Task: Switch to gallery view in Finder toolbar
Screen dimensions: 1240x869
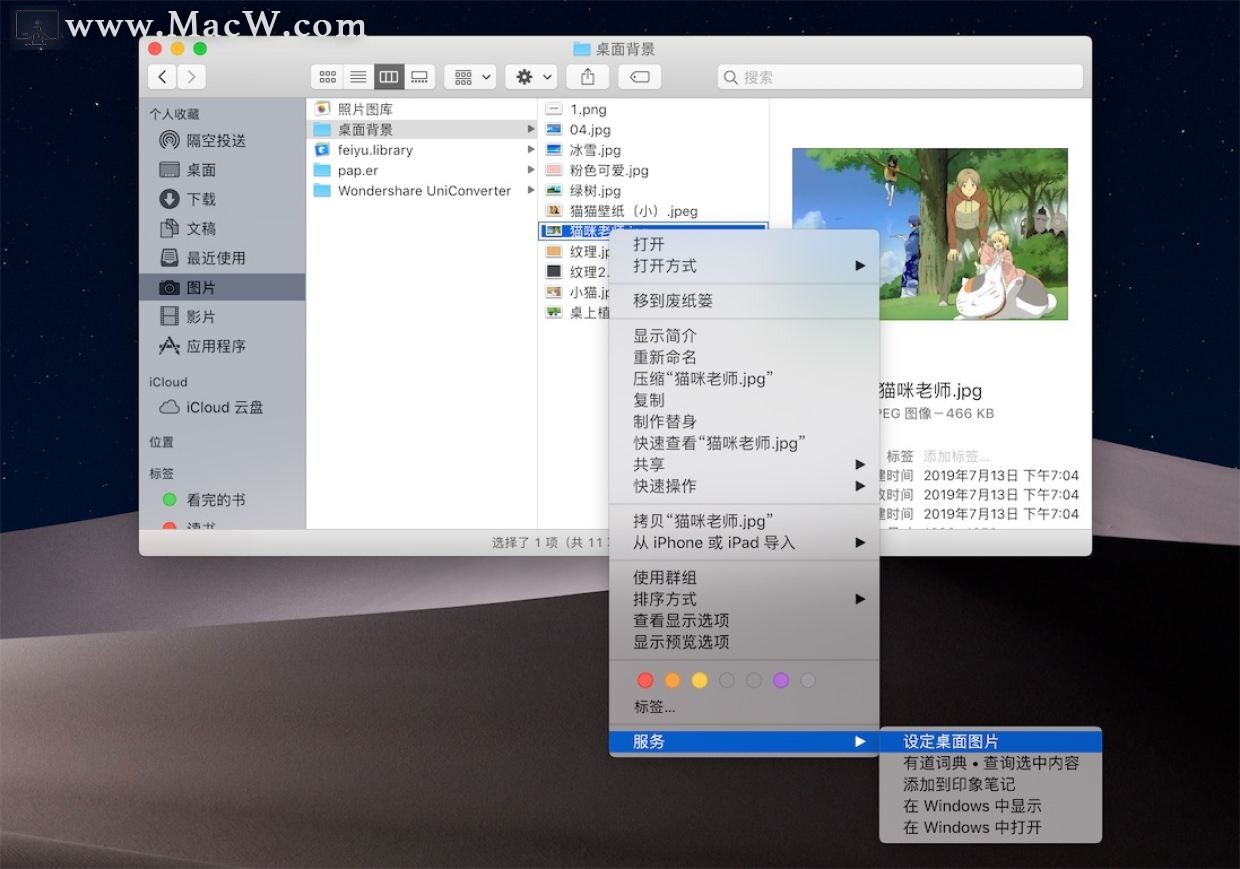Action: coord(419,76)
